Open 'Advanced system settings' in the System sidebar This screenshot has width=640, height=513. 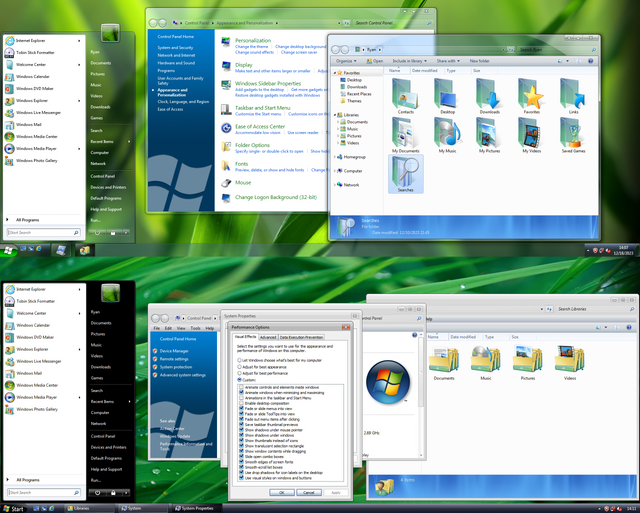182,375
